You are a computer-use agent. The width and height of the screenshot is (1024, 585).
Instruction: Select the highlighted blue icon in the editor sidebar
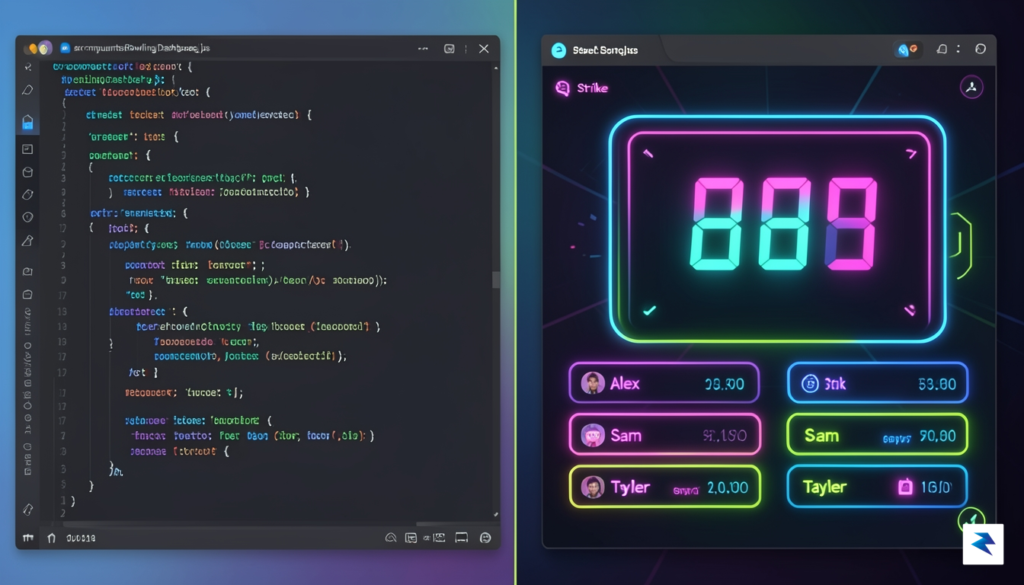click(x=27, y=122)
